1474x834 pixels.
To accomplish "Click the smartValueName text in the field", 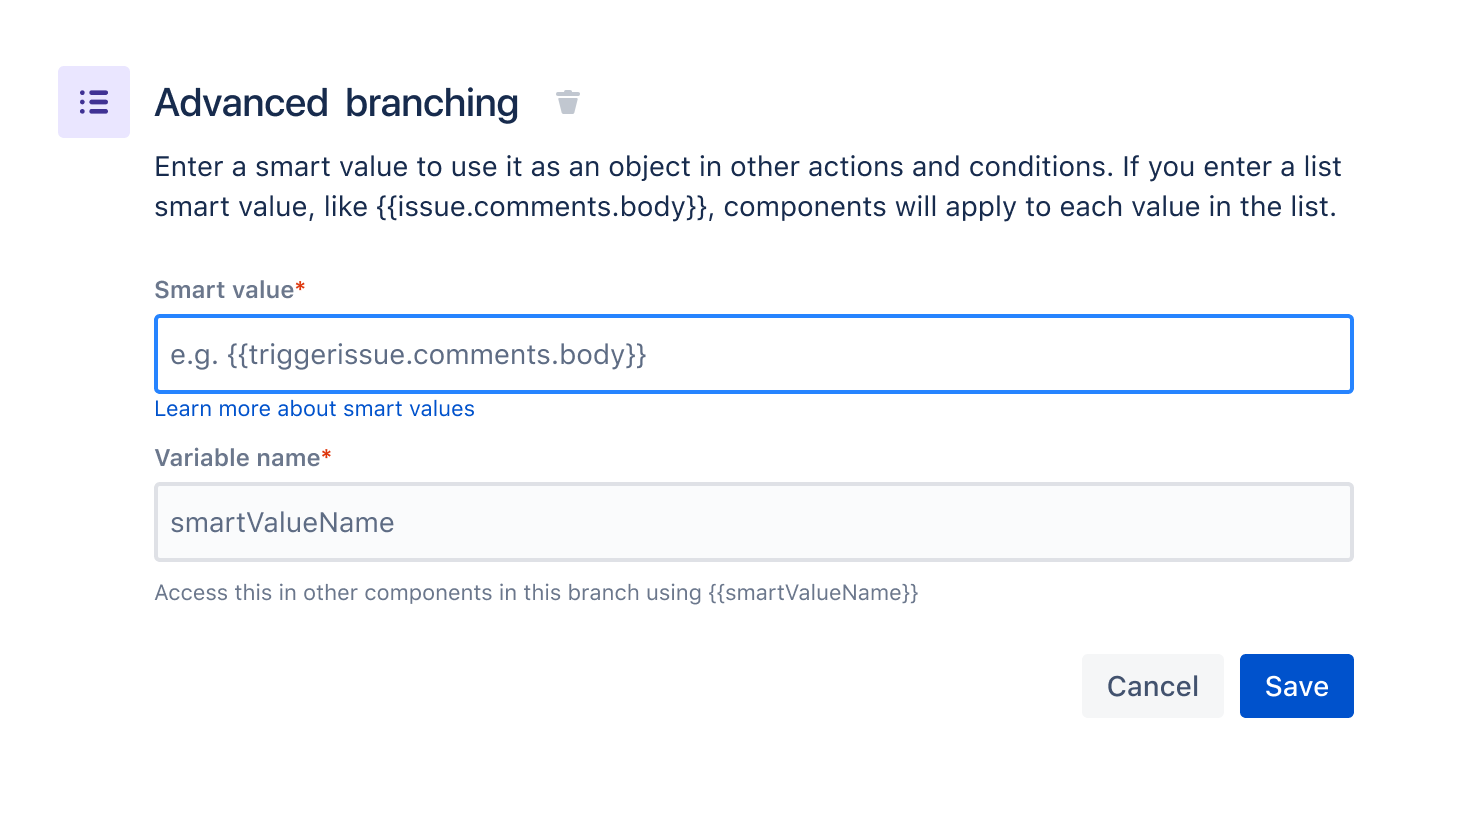I will click(282, 523).
